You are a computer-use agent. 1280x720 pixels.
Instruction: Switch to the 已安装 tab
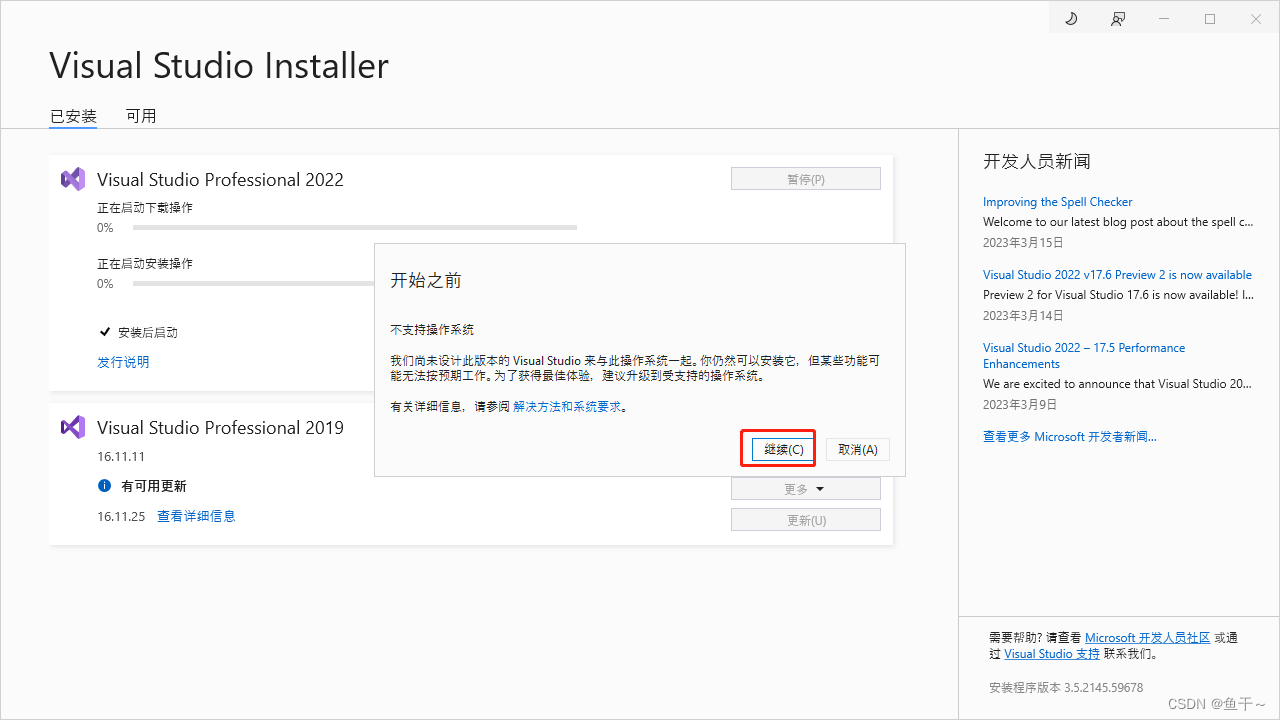(x=73, y=116)
